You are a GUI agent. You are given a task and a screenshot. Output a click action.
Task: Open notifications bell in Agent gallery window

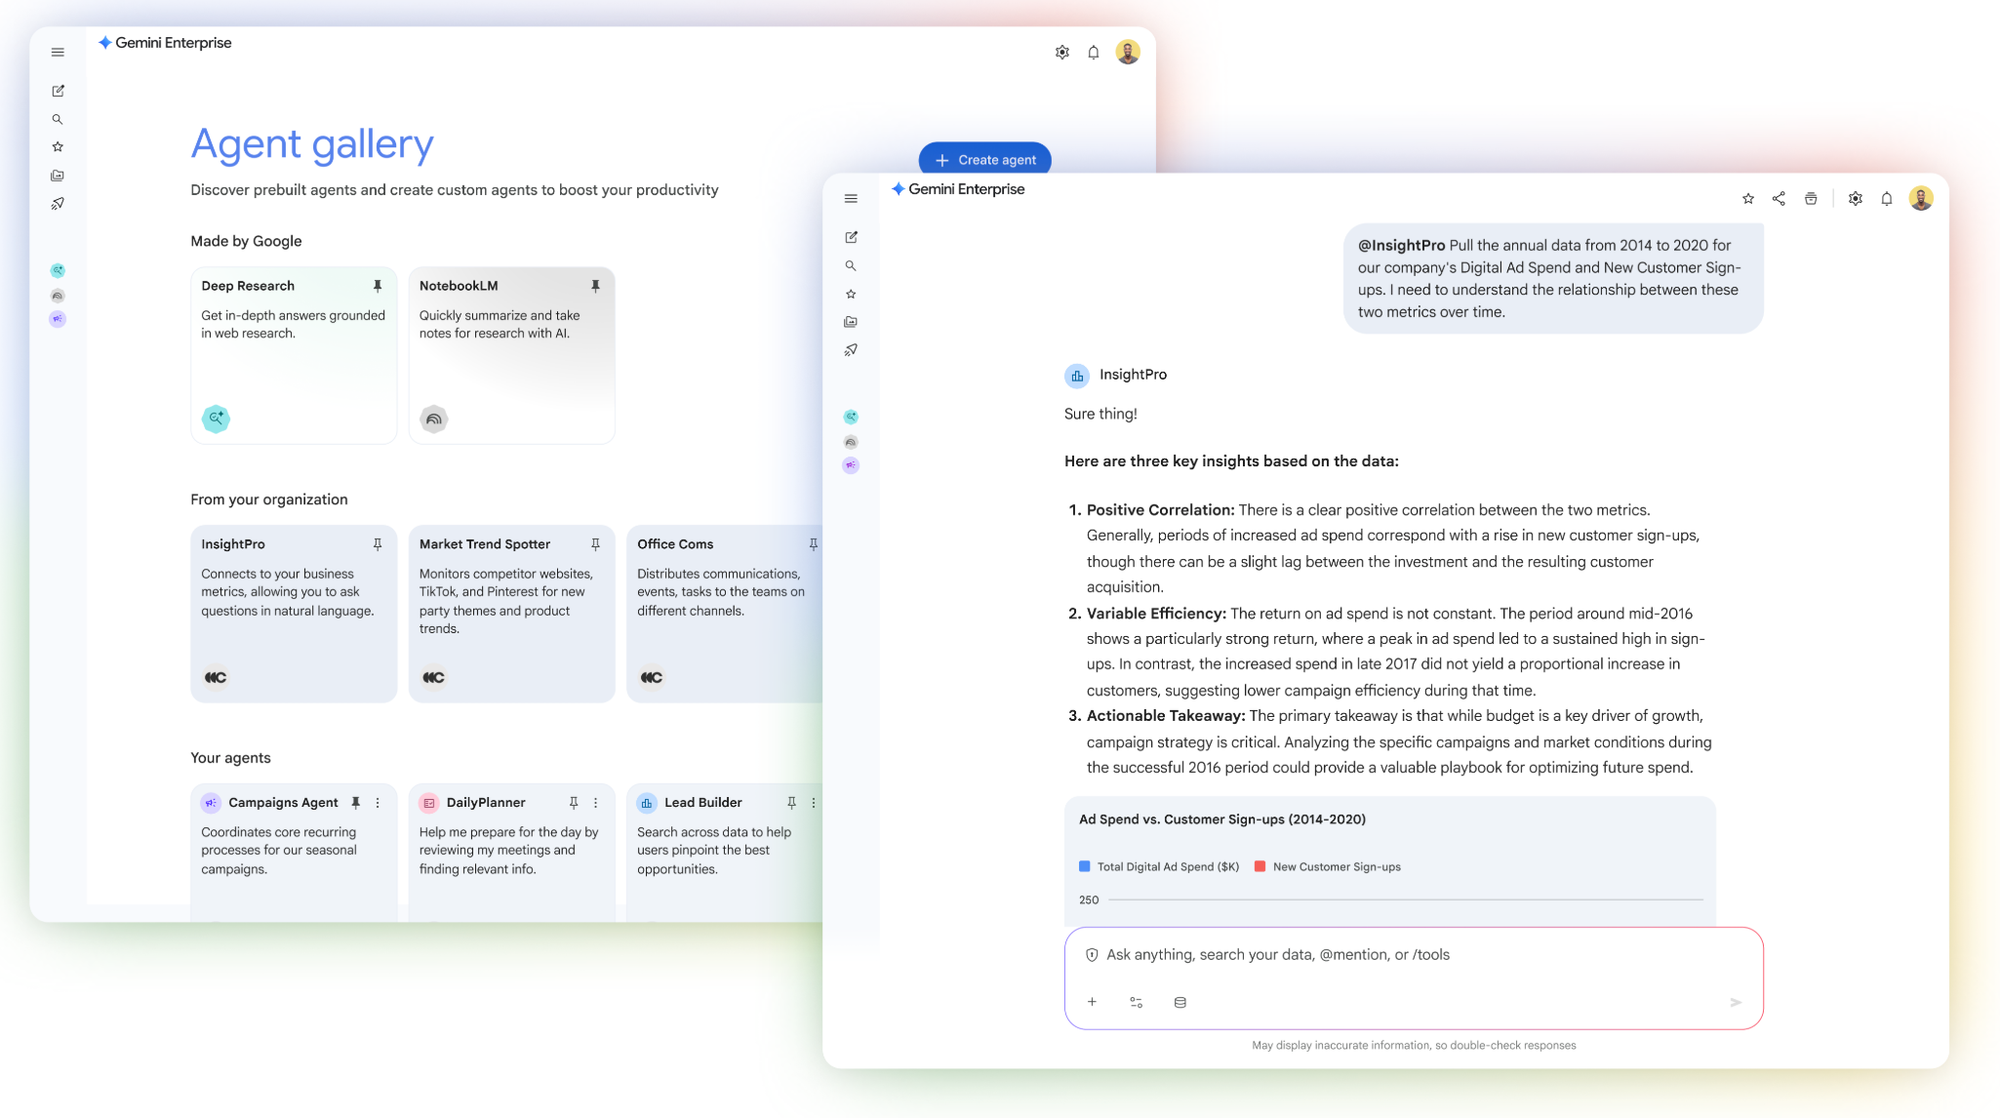1093,53
